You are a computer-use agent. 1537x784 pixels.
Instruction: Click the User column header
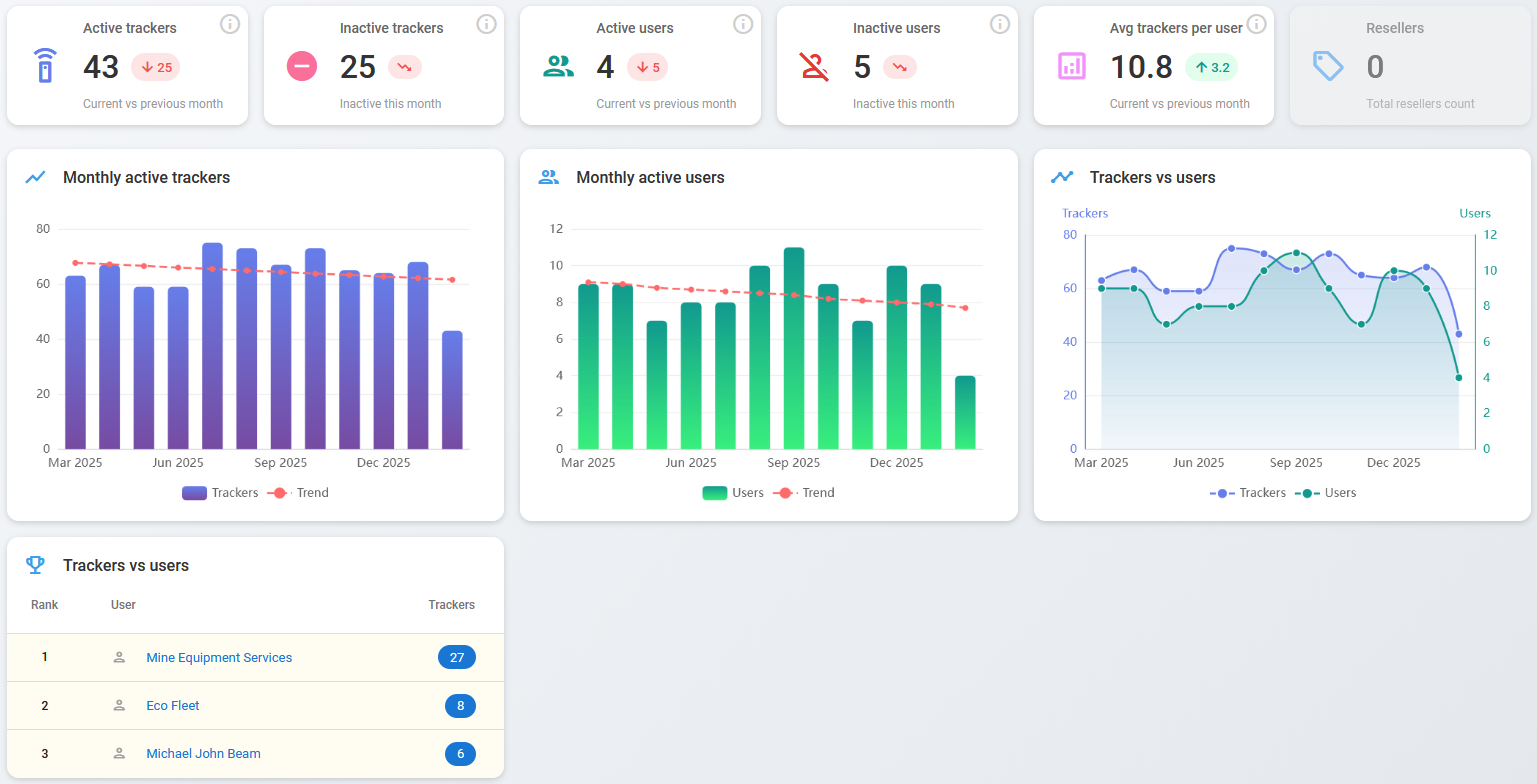[123, 605]
